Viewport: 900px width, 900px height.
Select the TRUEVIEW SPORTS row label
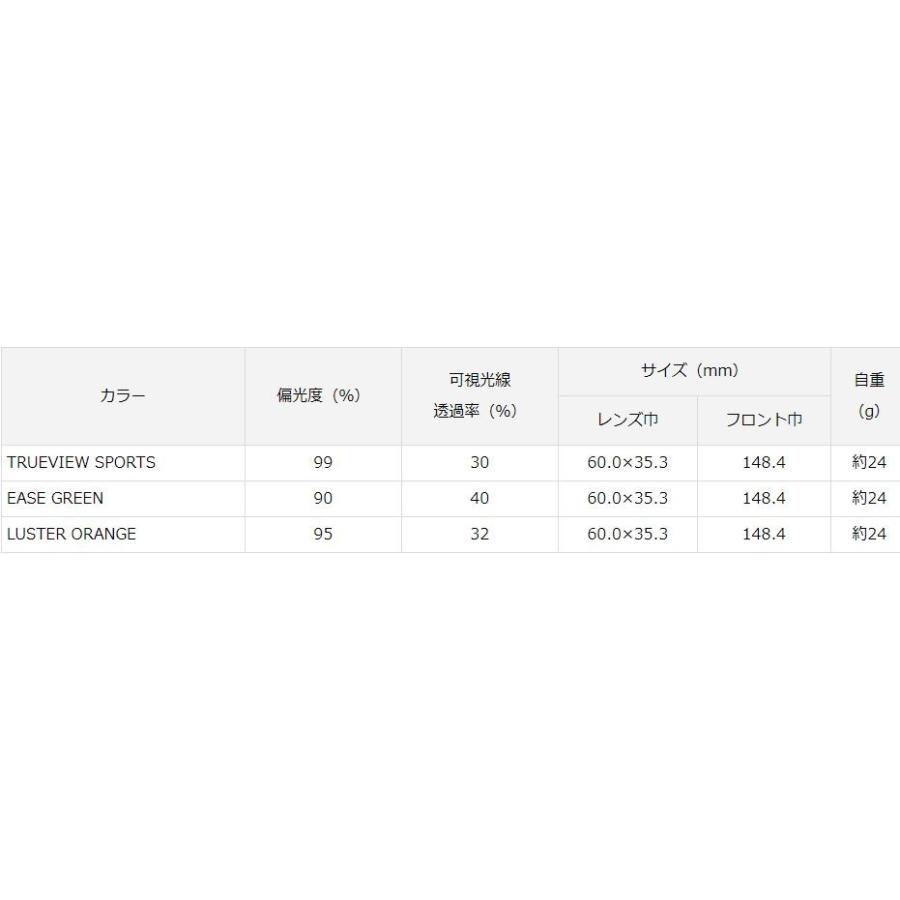(x=81, y=463)
